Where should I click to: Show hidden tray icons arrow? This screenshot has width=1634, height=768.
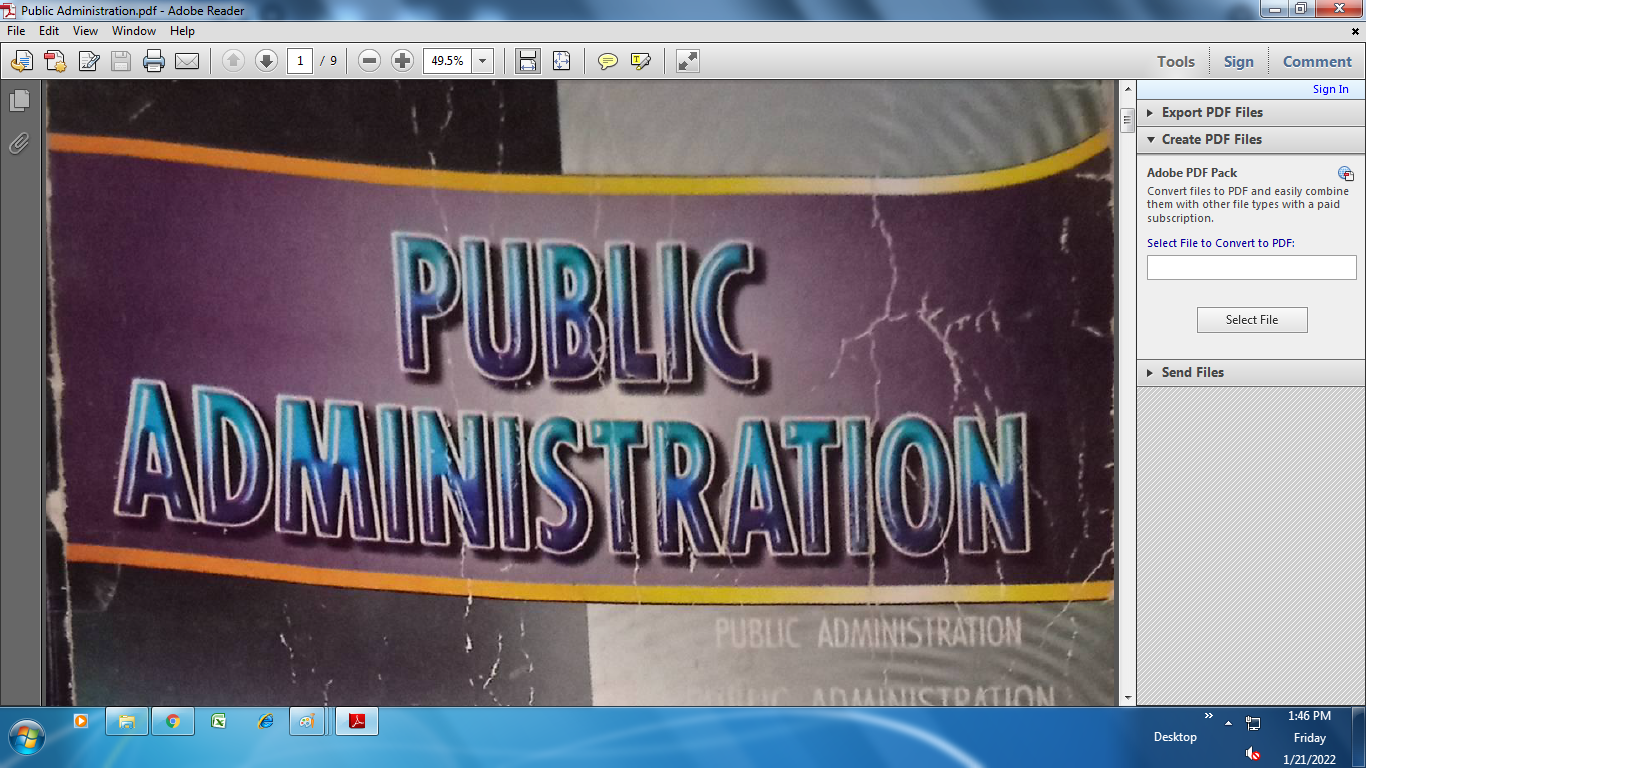click(x=1228, y=723)
